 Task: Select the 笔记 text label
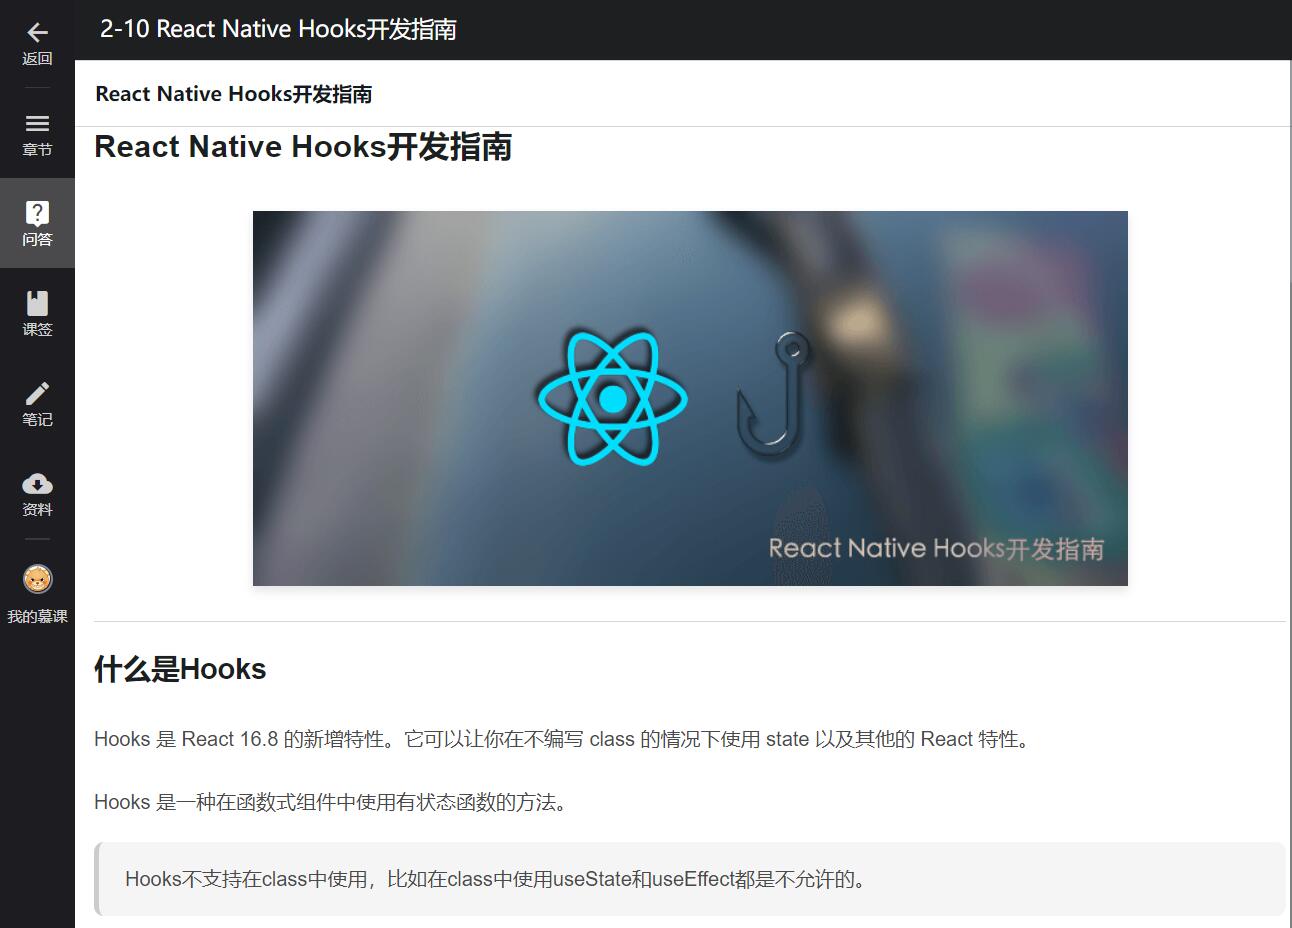(37, 420)
